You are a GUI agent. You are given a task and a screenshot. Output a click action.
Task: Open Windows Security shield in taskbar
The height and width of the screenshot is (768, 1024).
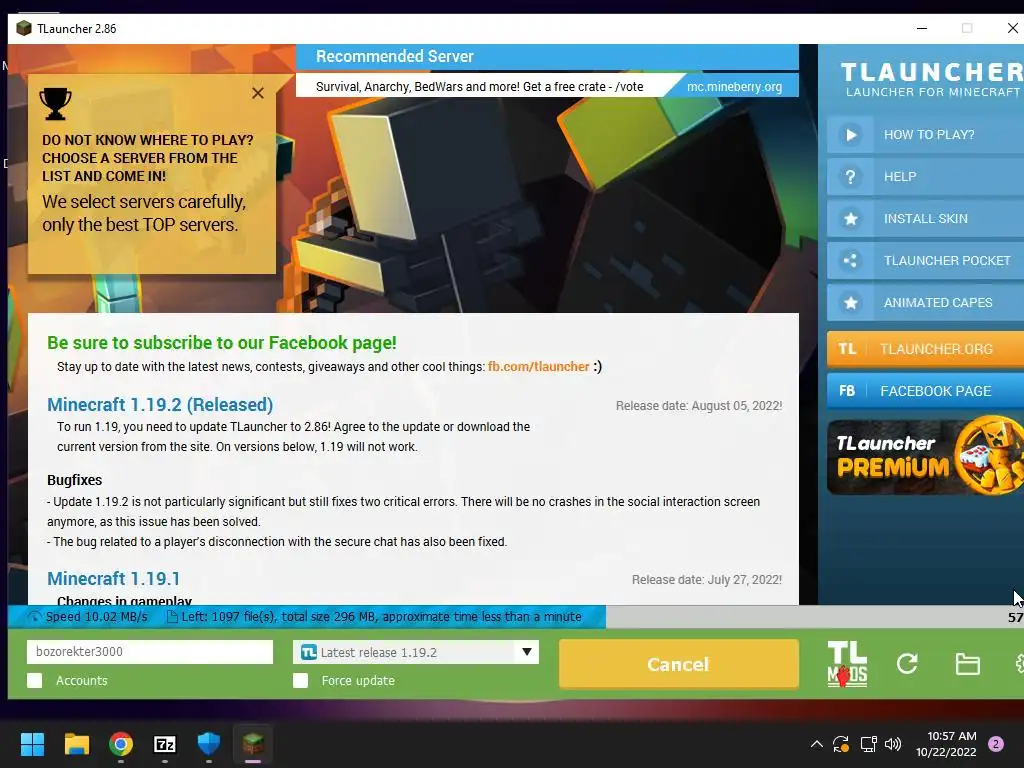pyautogui.click(x=208, y=744)
